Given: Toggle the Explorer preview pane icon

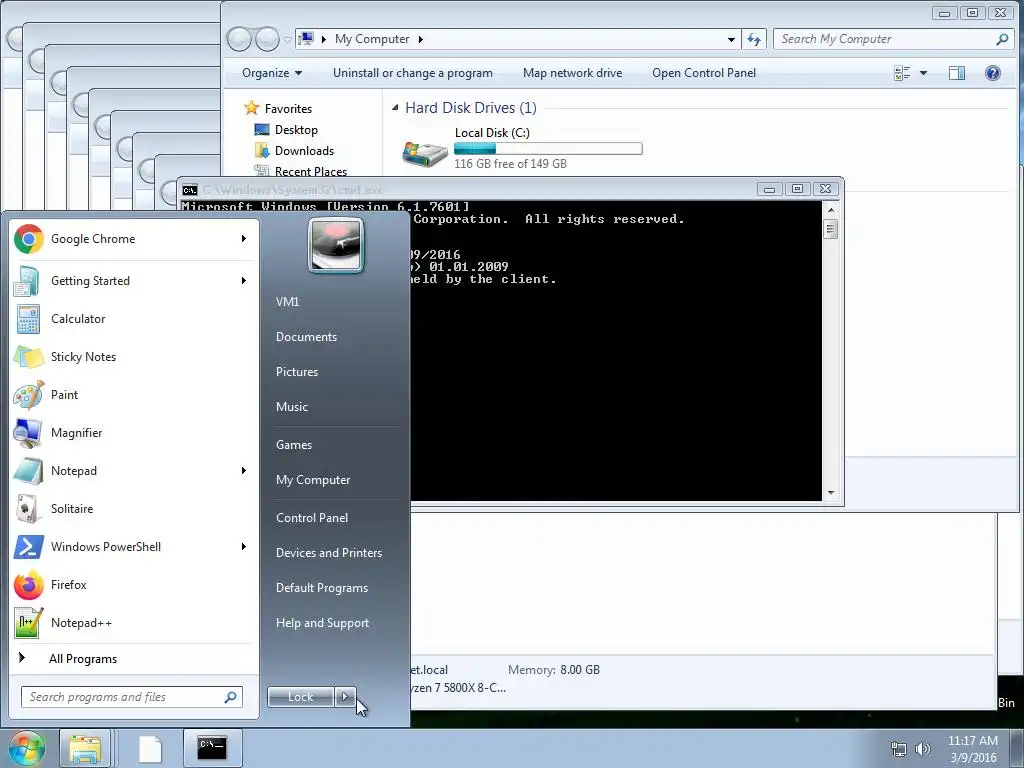Looking at the screenshot, I should [957, 73].
